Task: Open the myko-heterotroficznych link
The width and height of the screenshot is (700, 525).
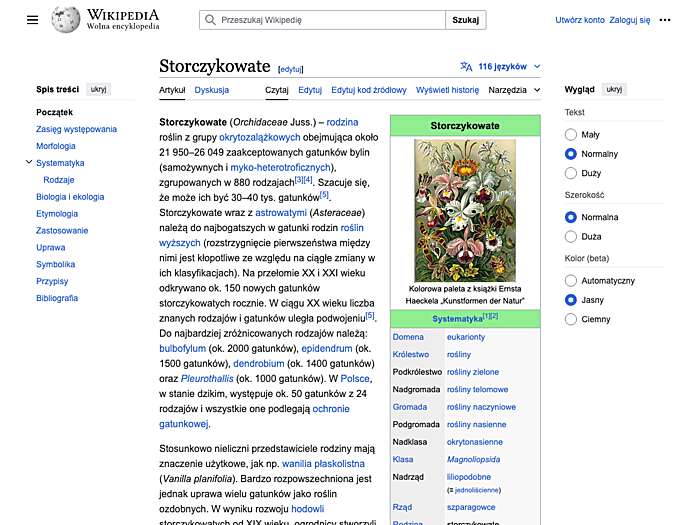Action: tap(281, 167)
